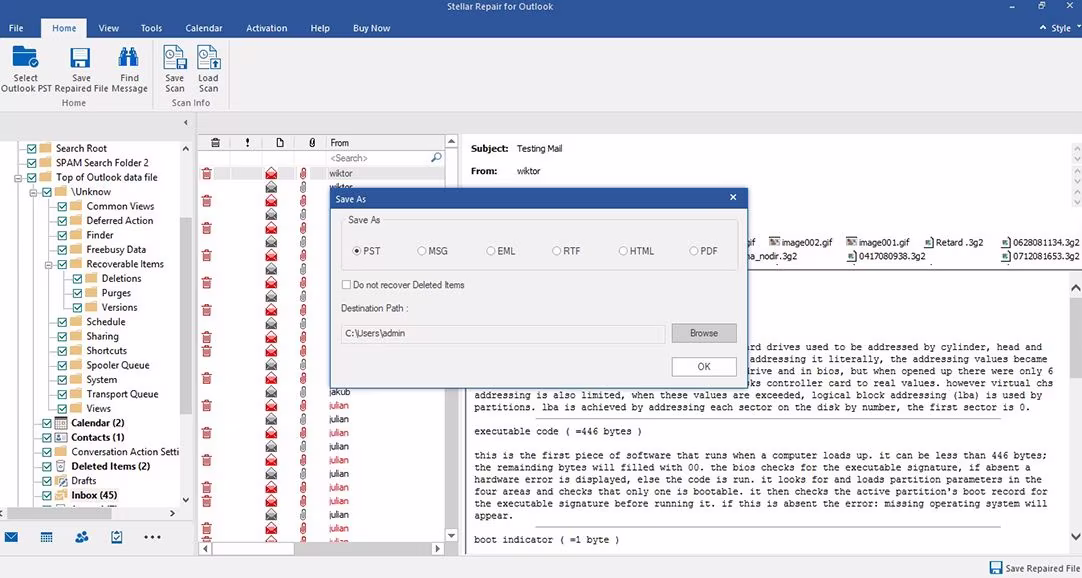The height and width of the screenshot is (578, 1082).
Task: Click folder tree scroll up arrow
Action: [185, 148]
